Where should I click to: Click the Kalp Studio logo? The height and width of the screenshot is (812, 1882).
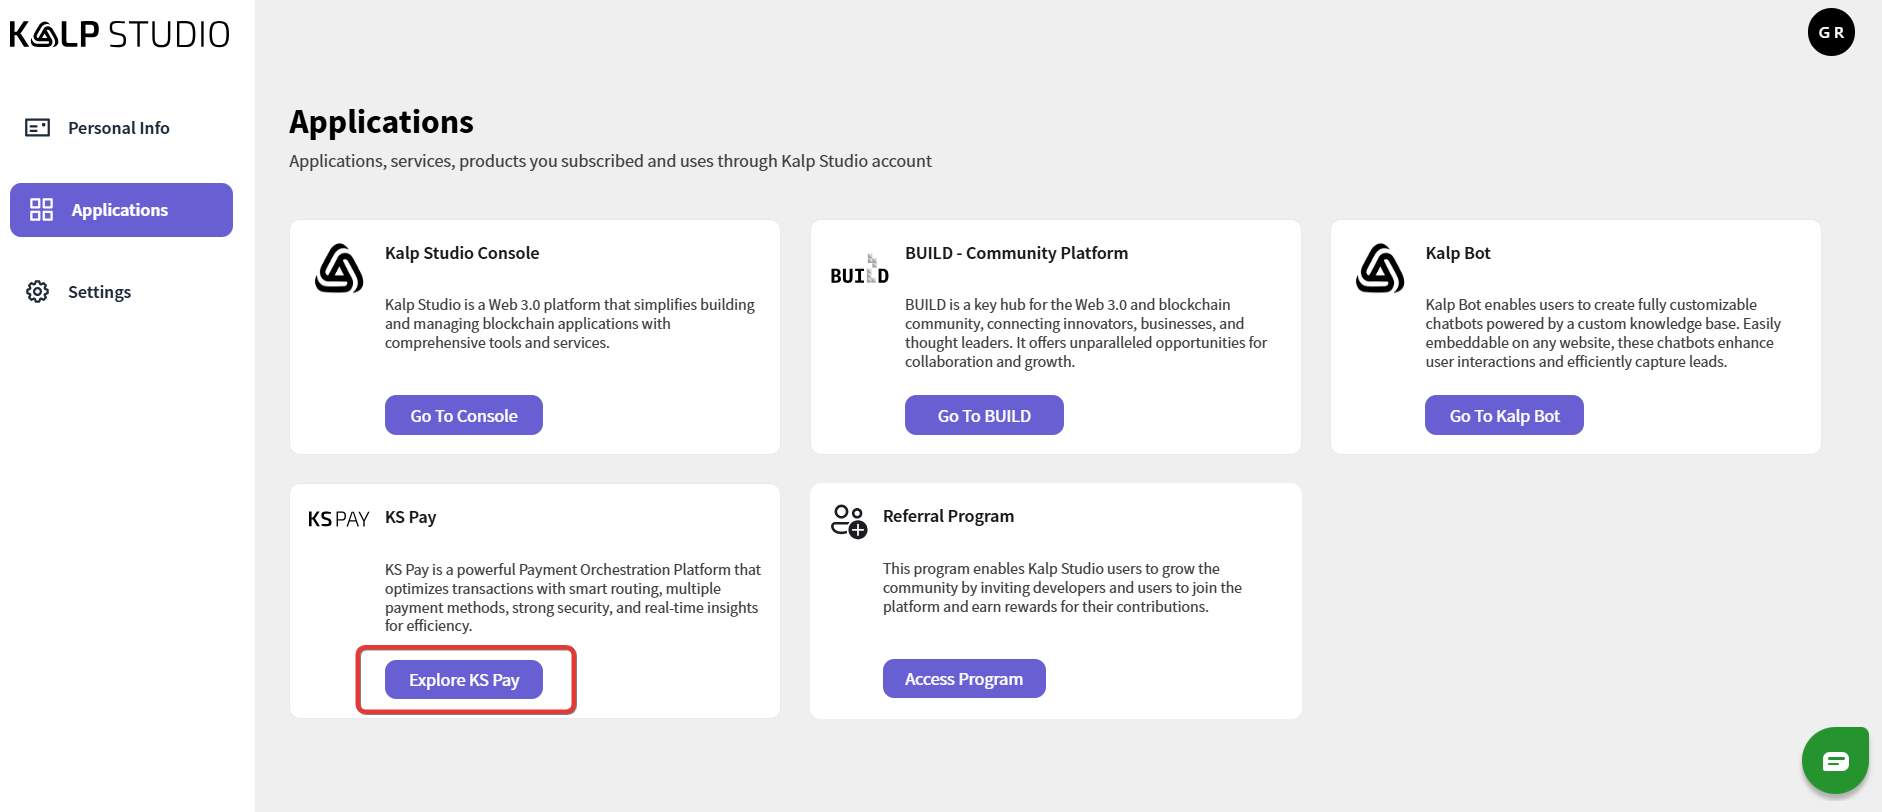120,35
